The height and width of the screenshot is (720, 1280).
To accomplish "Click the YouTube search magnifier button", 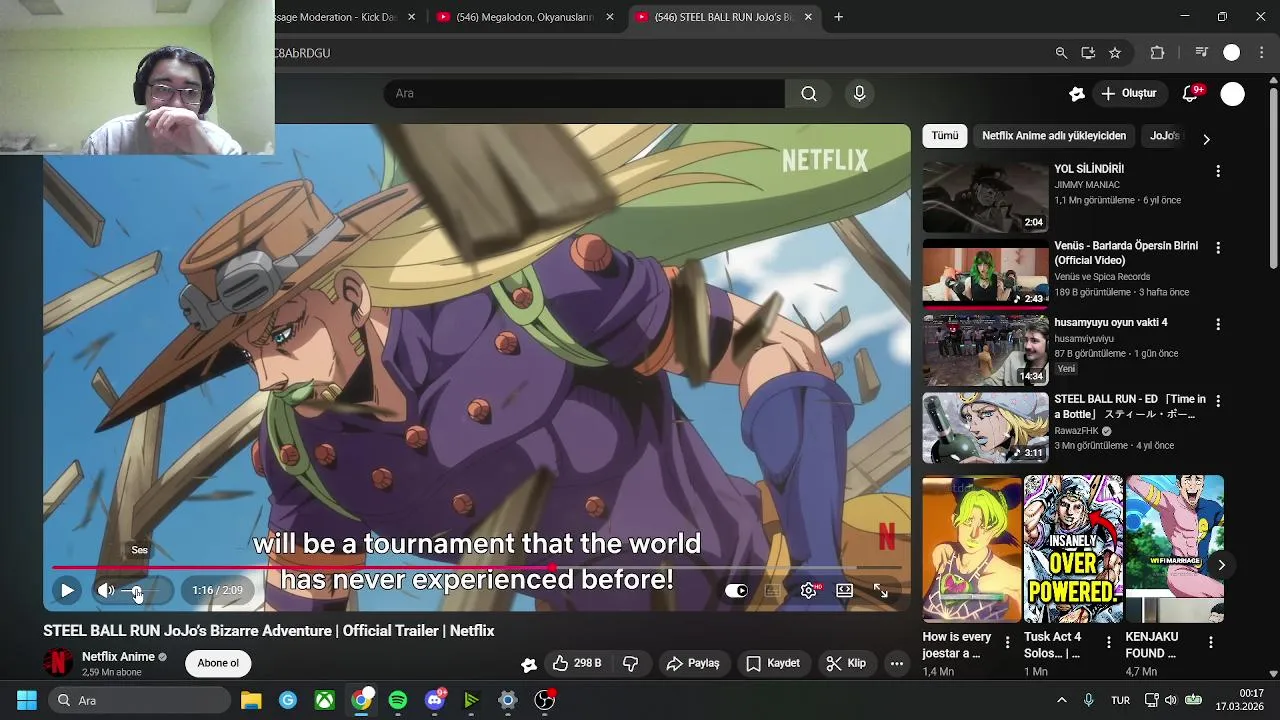I will [809, 94].
